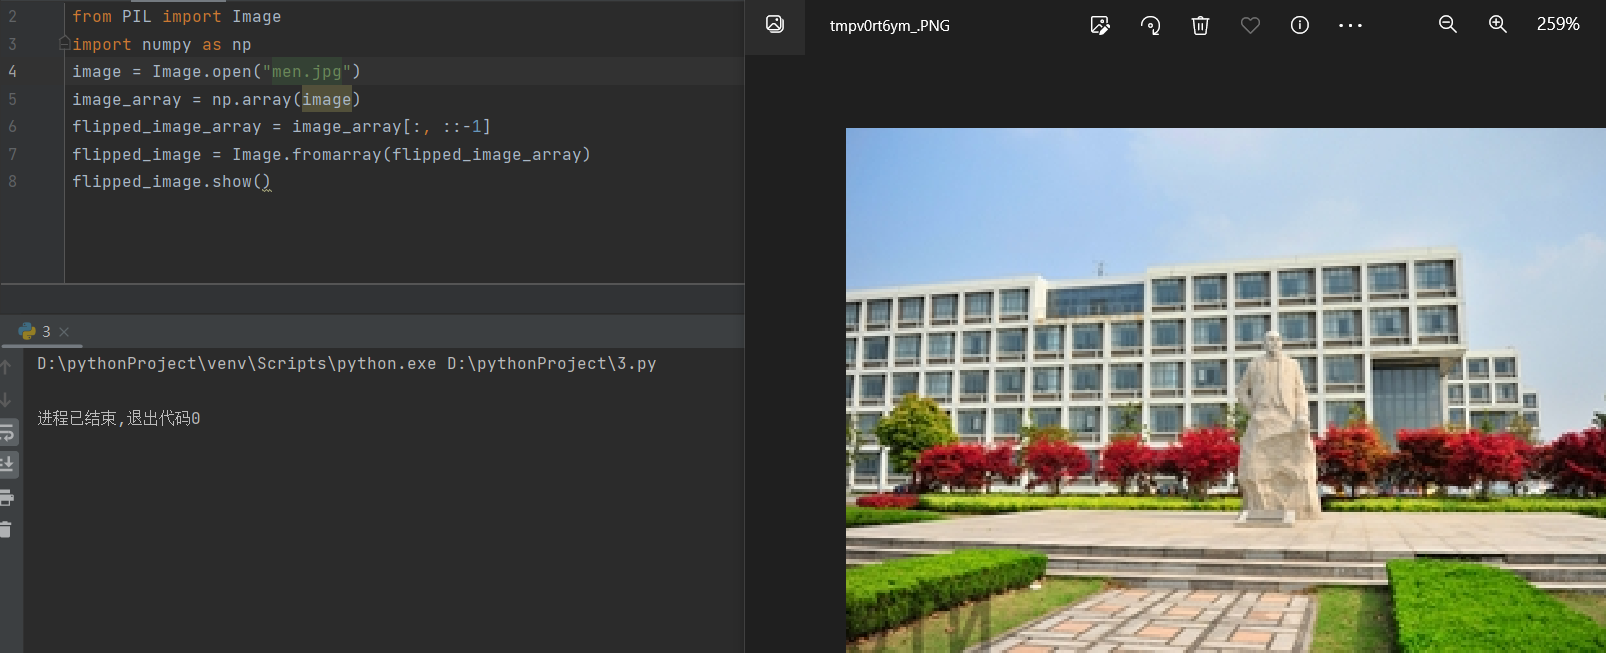
Task: Click the up-arrow scroll-up-stack-trace icon in the console
Action: tap(6, 367)
